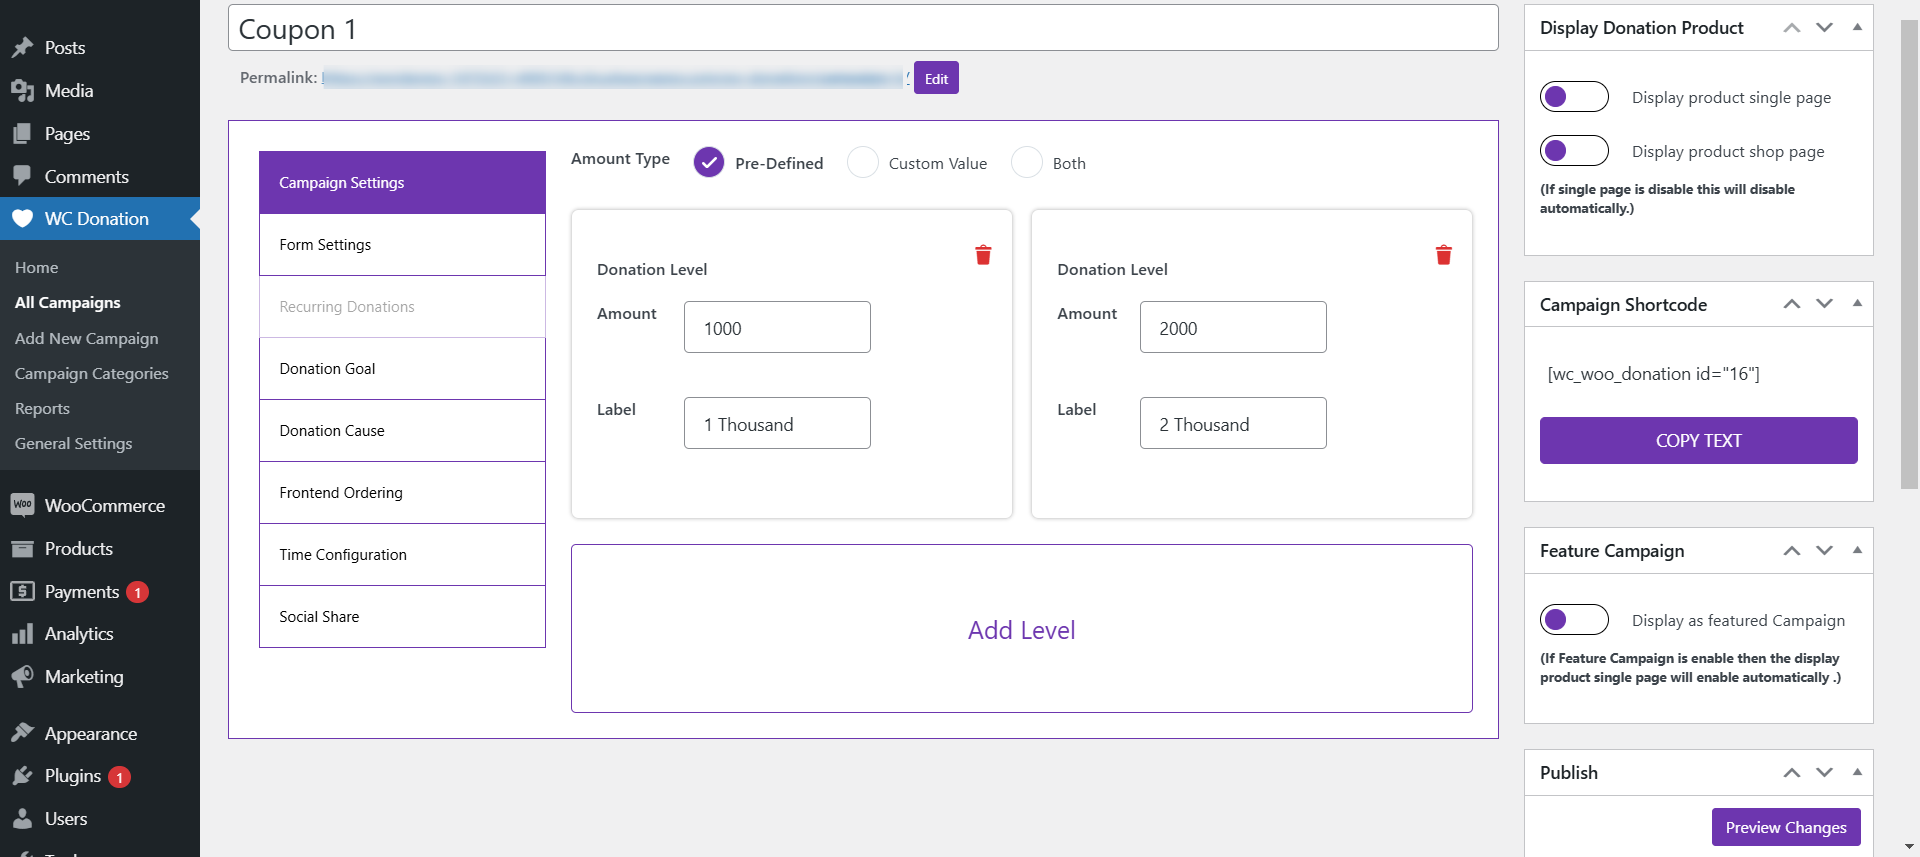Open Form Settings tab
The width and height of the screenshot is (1920, 857).
(x=402, y=245)
